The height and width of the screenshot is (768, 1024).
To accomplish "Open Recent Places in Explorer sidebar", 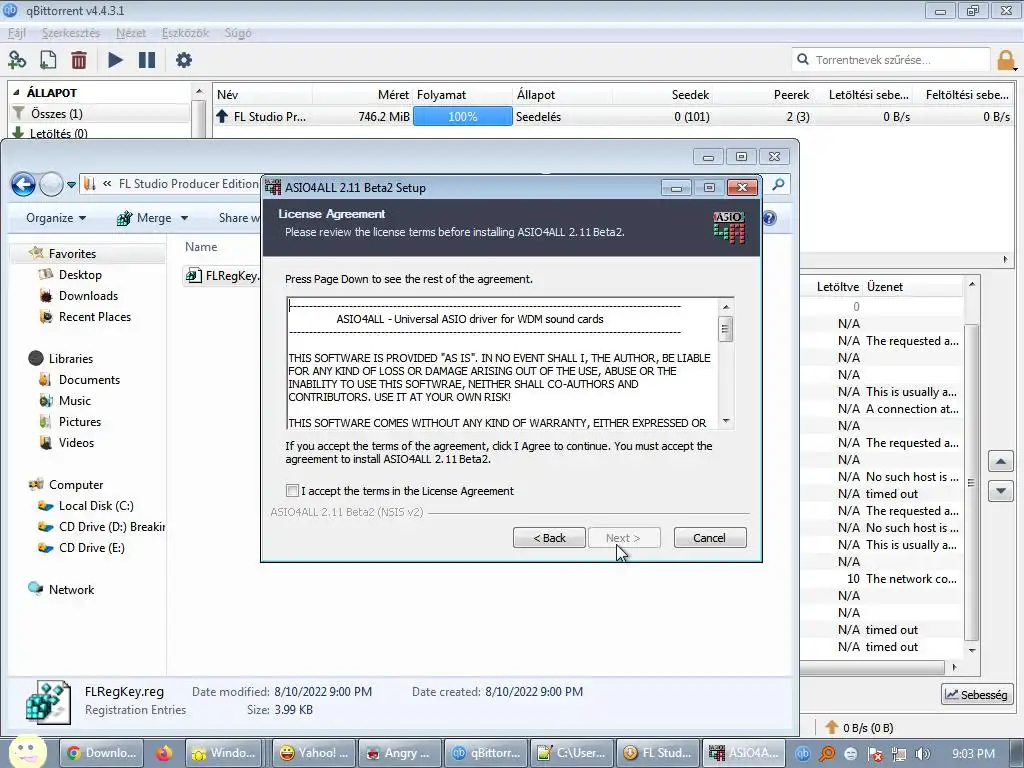I will [95, 317].
